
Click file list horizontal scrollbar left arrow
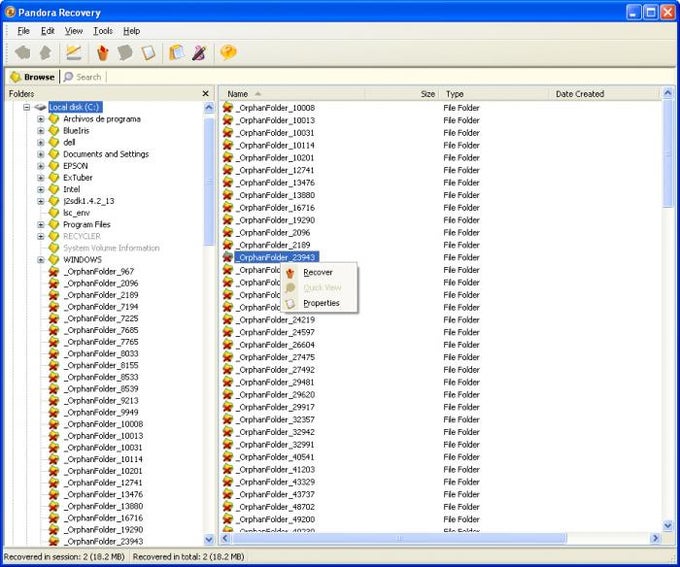225,538
